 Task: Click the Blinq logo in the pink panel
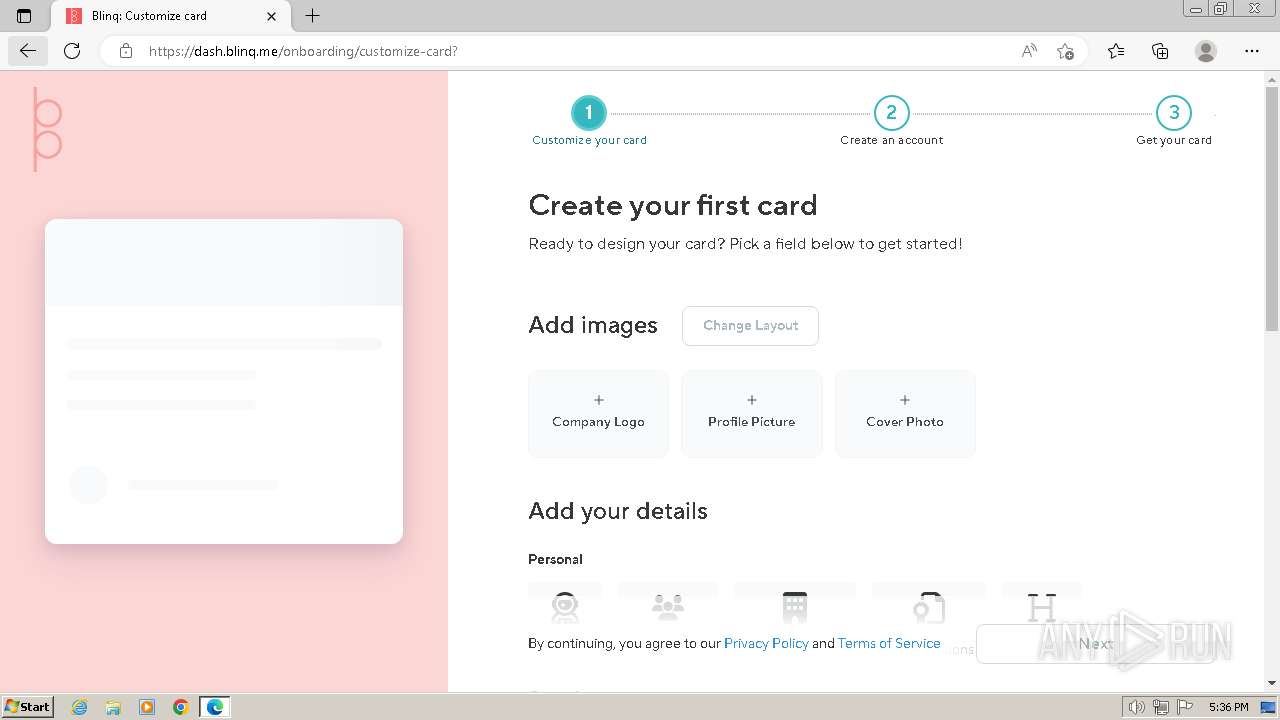(48, 130)
